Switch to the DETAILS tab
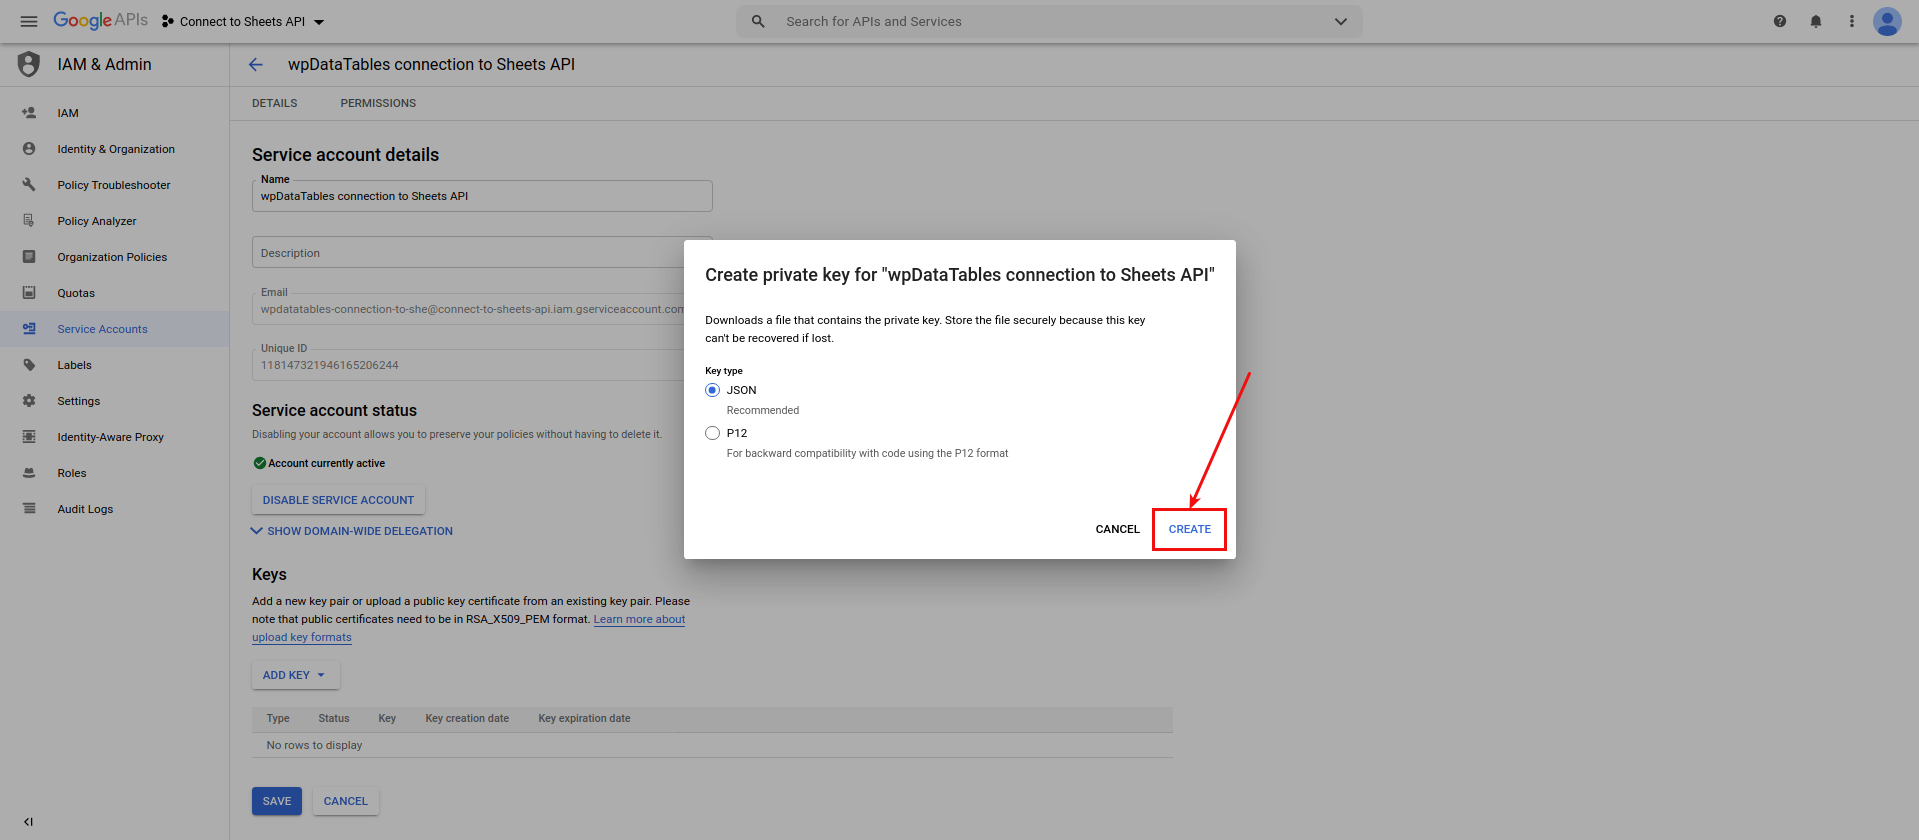This screenshot has height=840, width=1919. [275, 103]
